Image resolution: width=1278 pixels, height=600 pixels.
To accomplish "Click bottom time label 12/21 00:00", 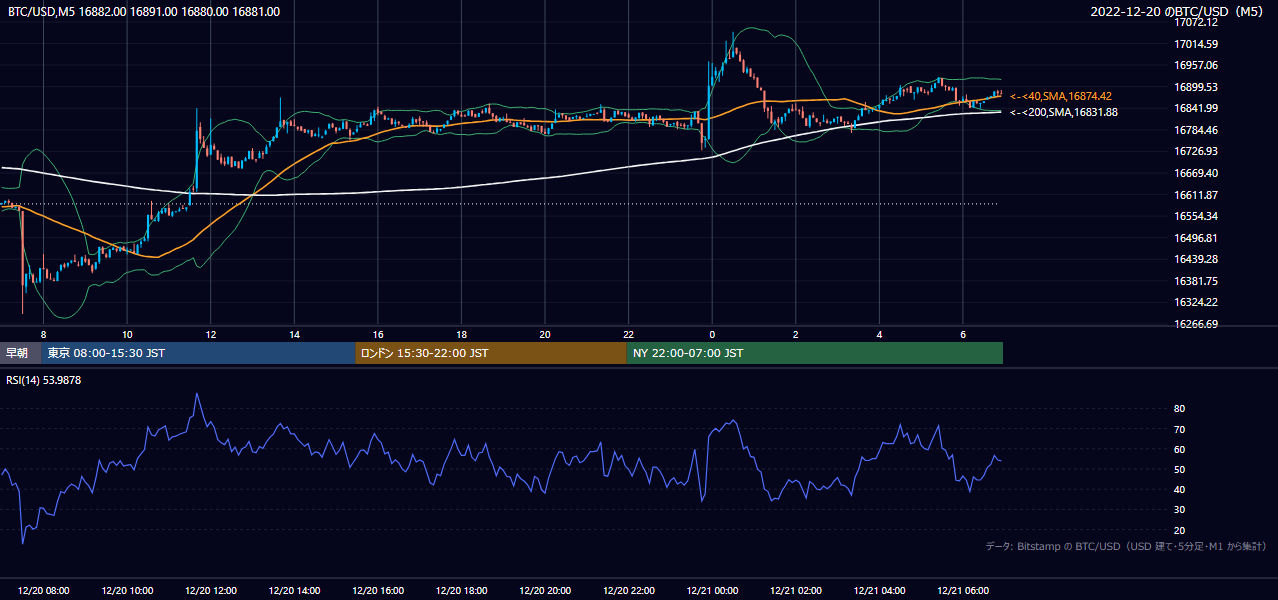I will point(712,591).
